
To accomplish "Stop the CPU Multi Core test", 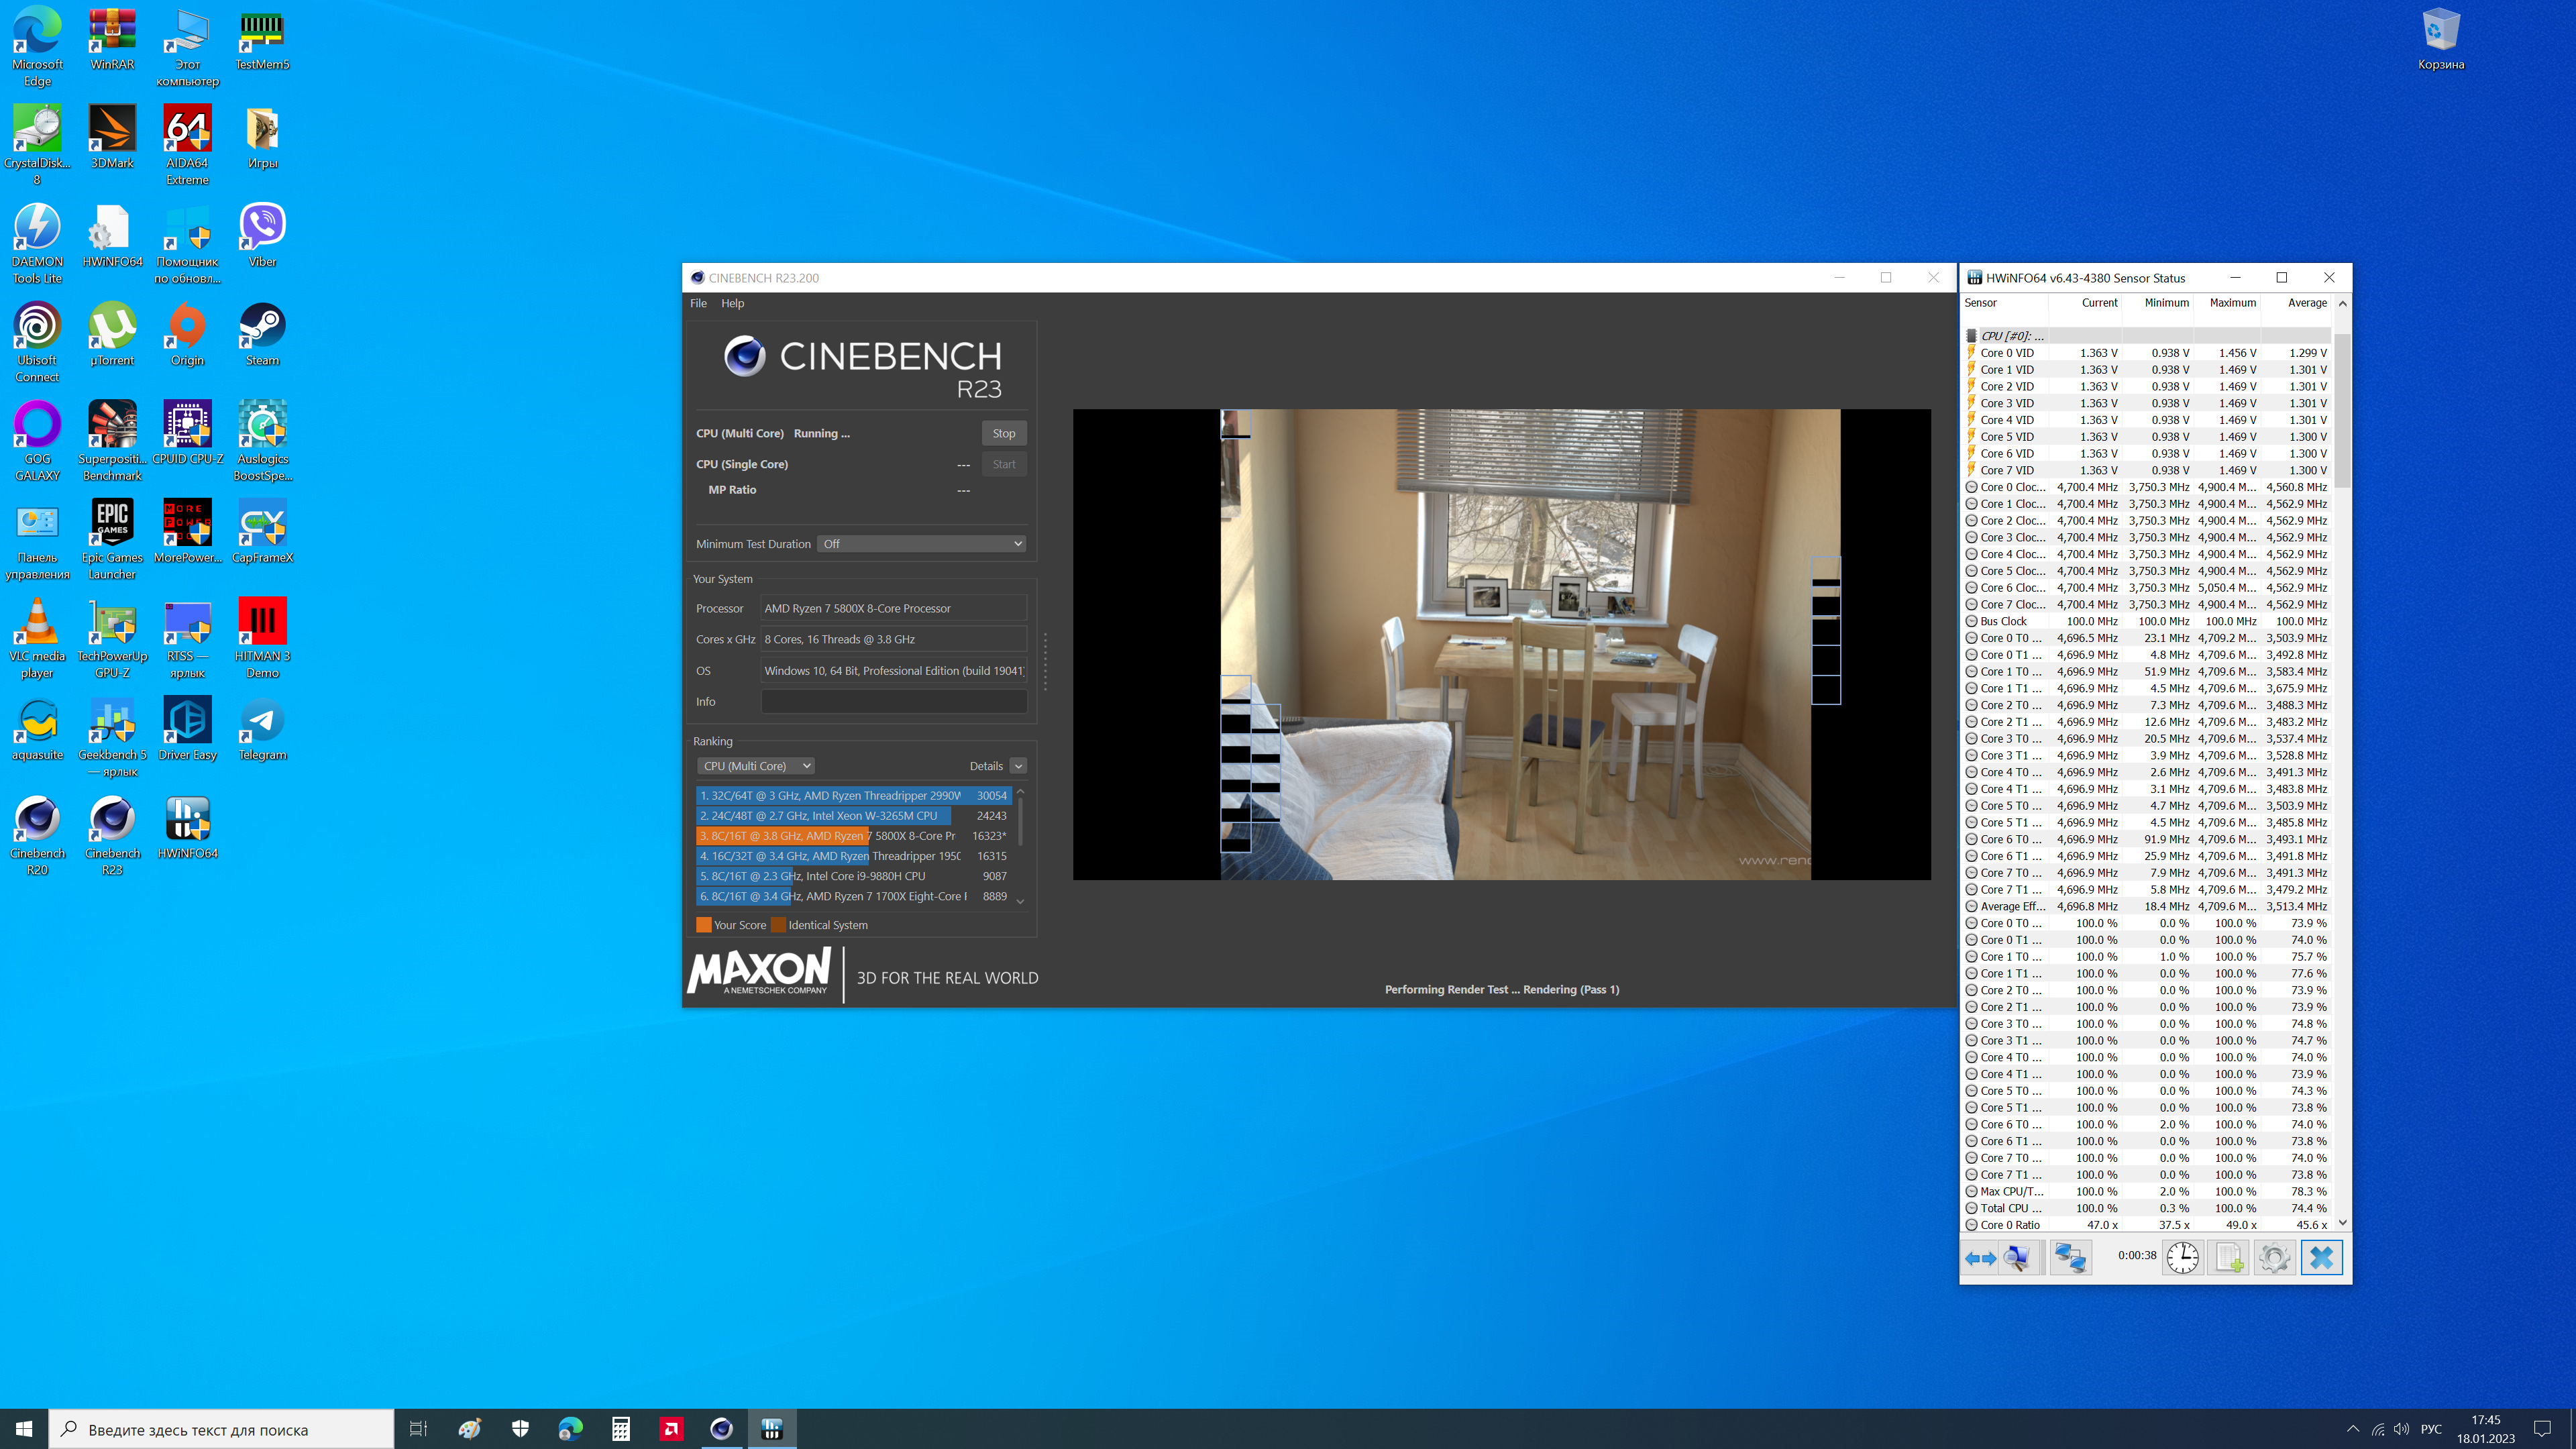I will [1003, 433].
